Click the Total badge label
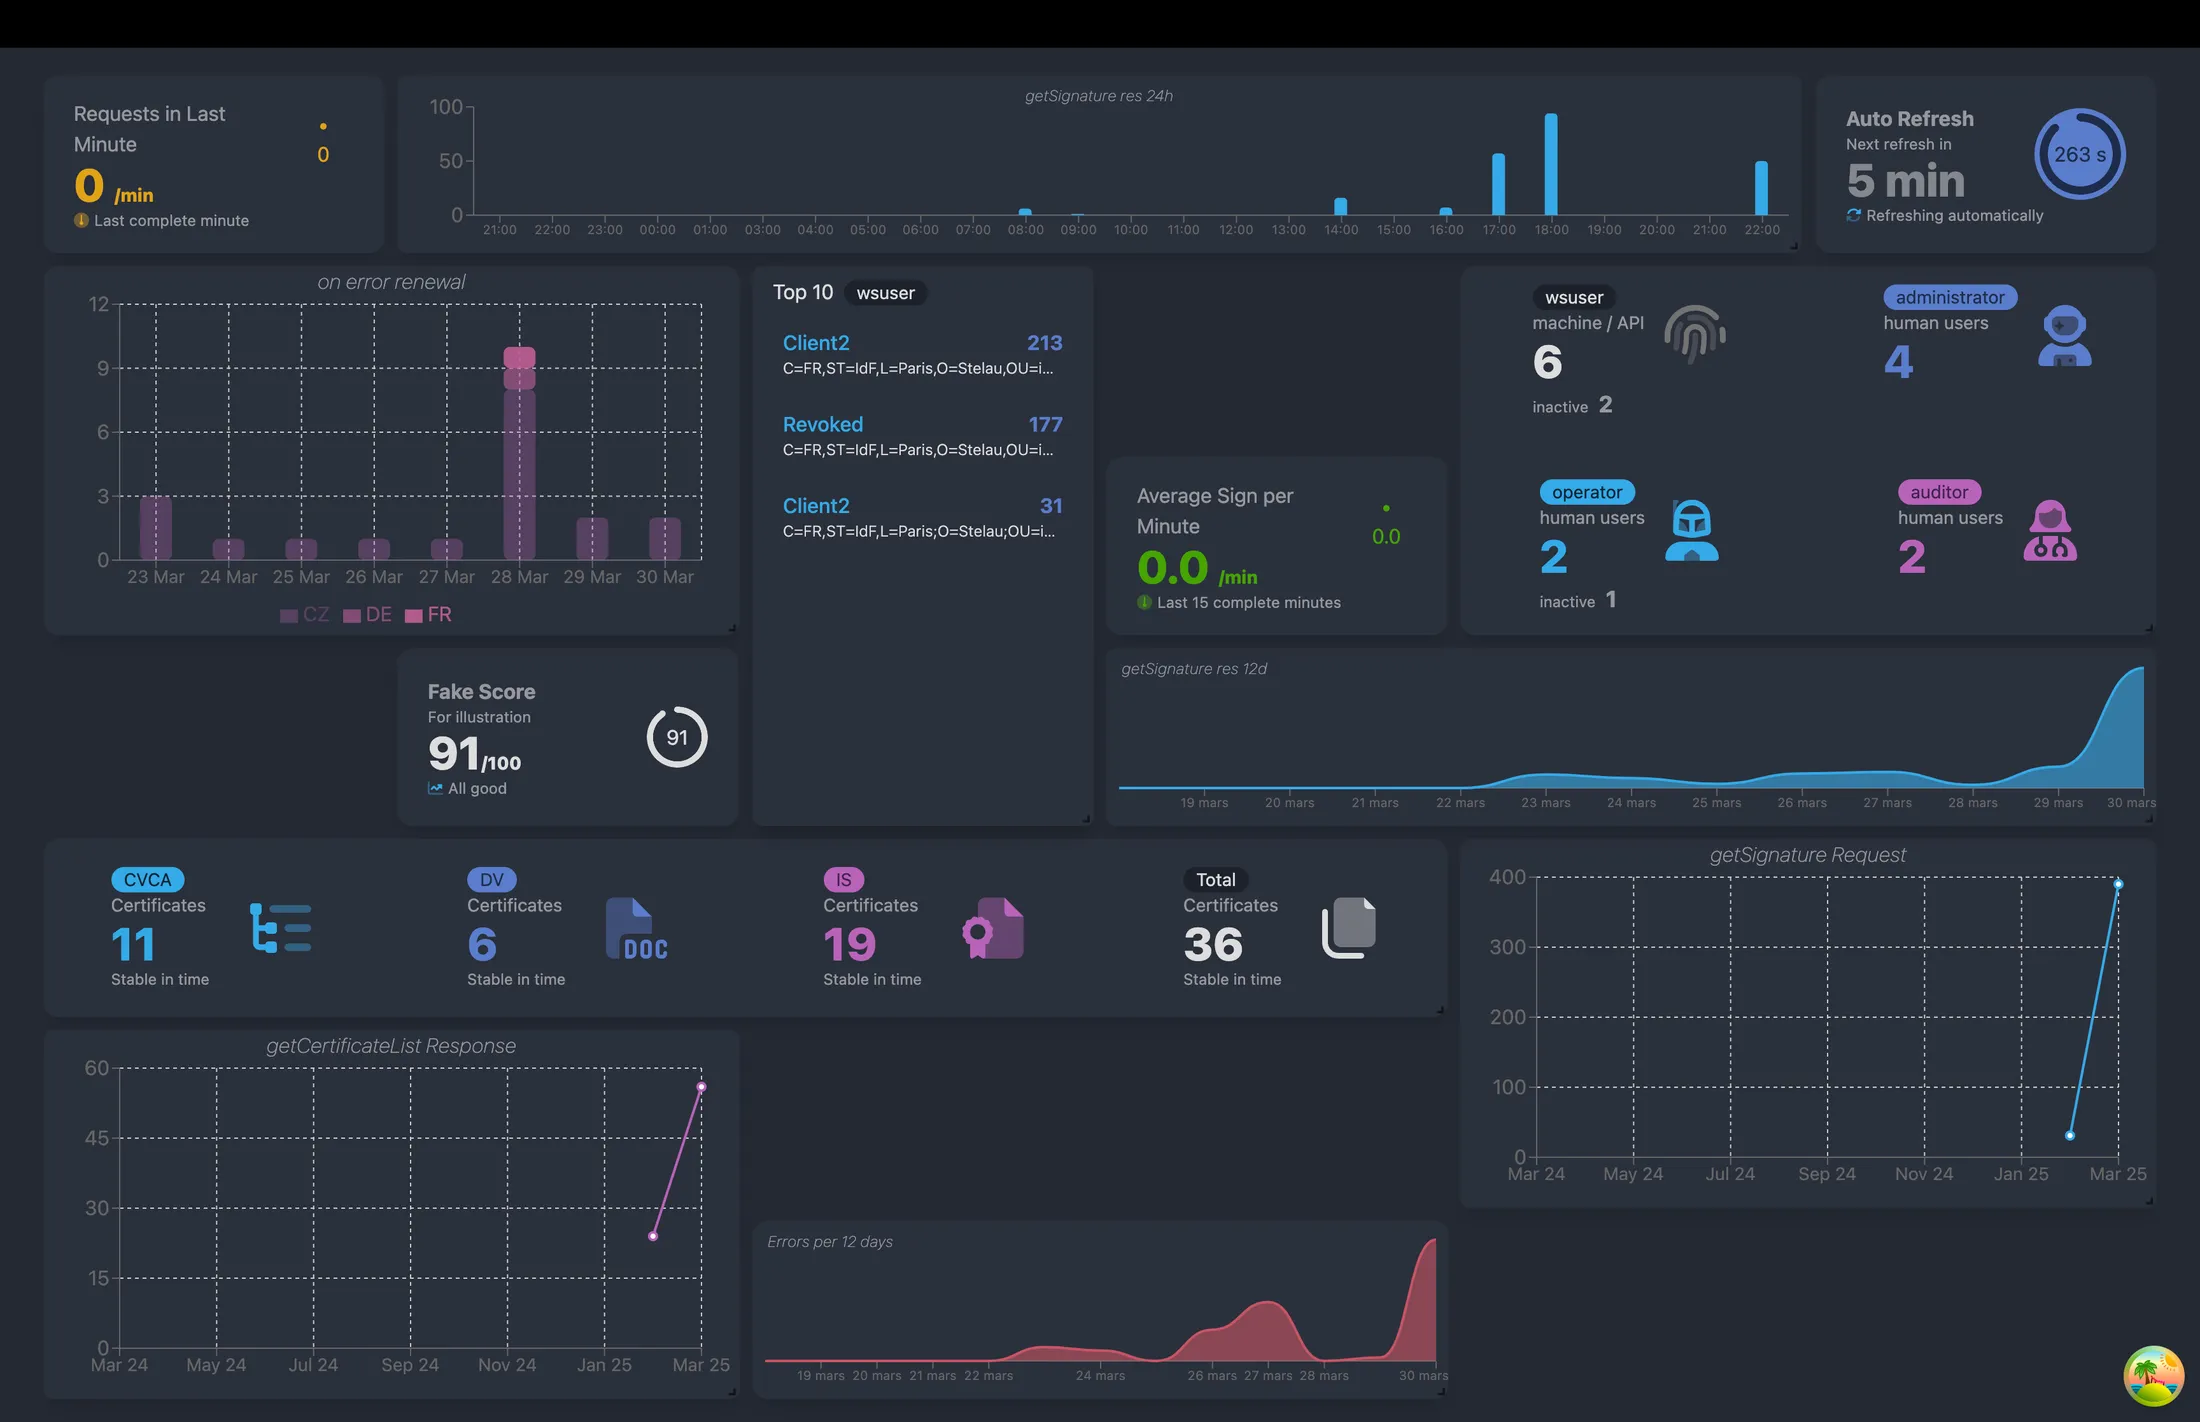 point(1215,879)
